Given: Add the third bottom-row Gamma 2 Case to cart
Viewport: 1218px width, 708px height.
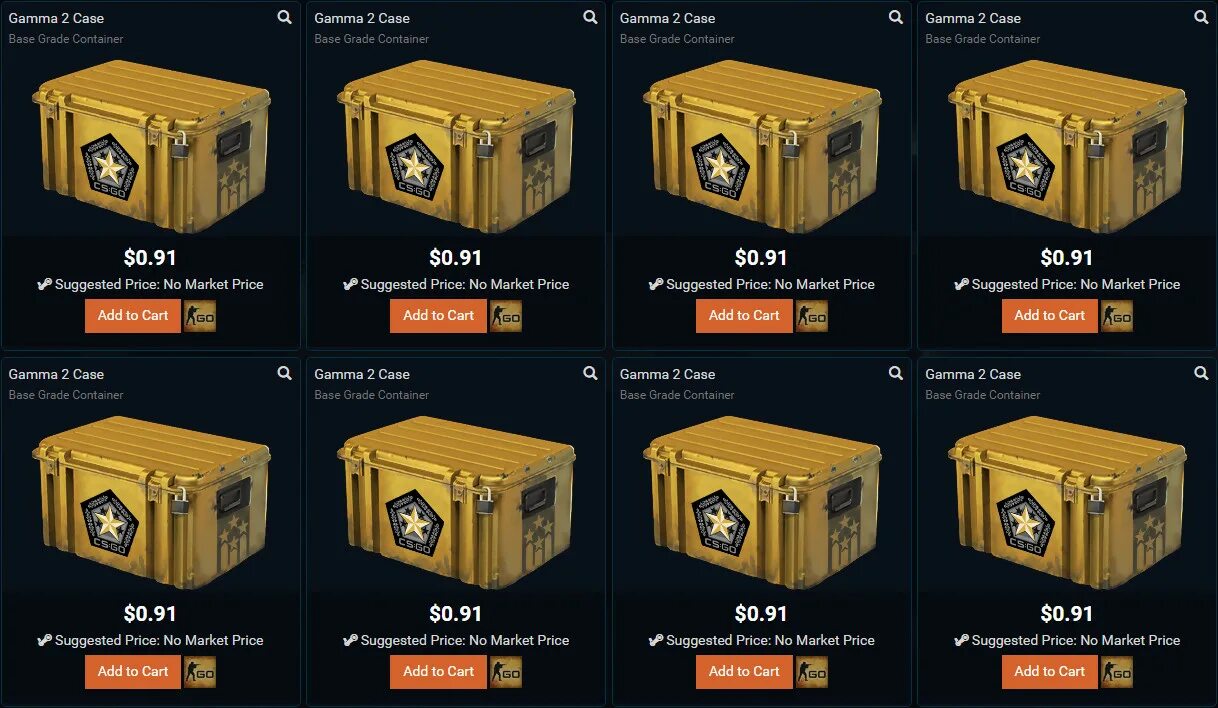Looking at the screenshot, I should click(x=744, y=672).
